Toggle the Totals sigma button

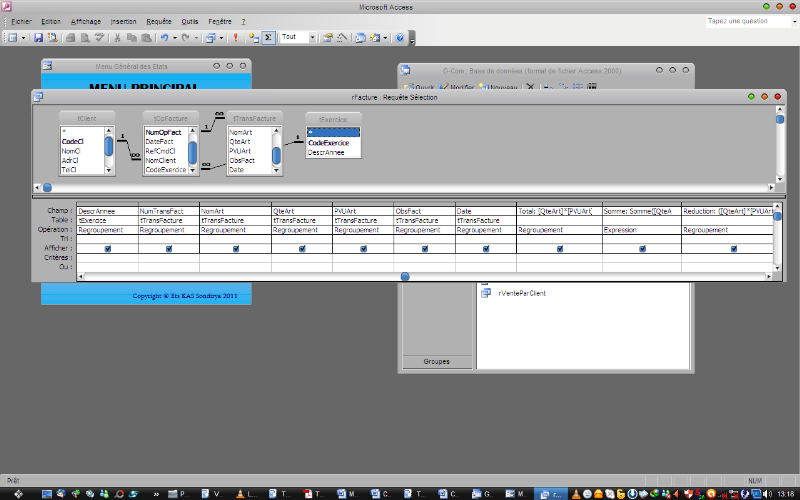268,37
